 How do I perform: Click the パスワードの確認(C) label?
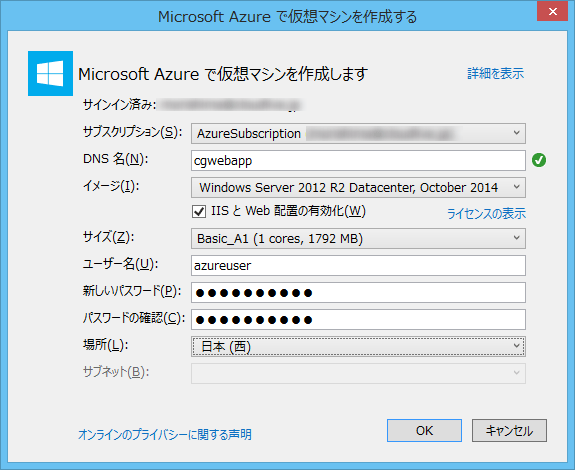(x=134, y=318)
